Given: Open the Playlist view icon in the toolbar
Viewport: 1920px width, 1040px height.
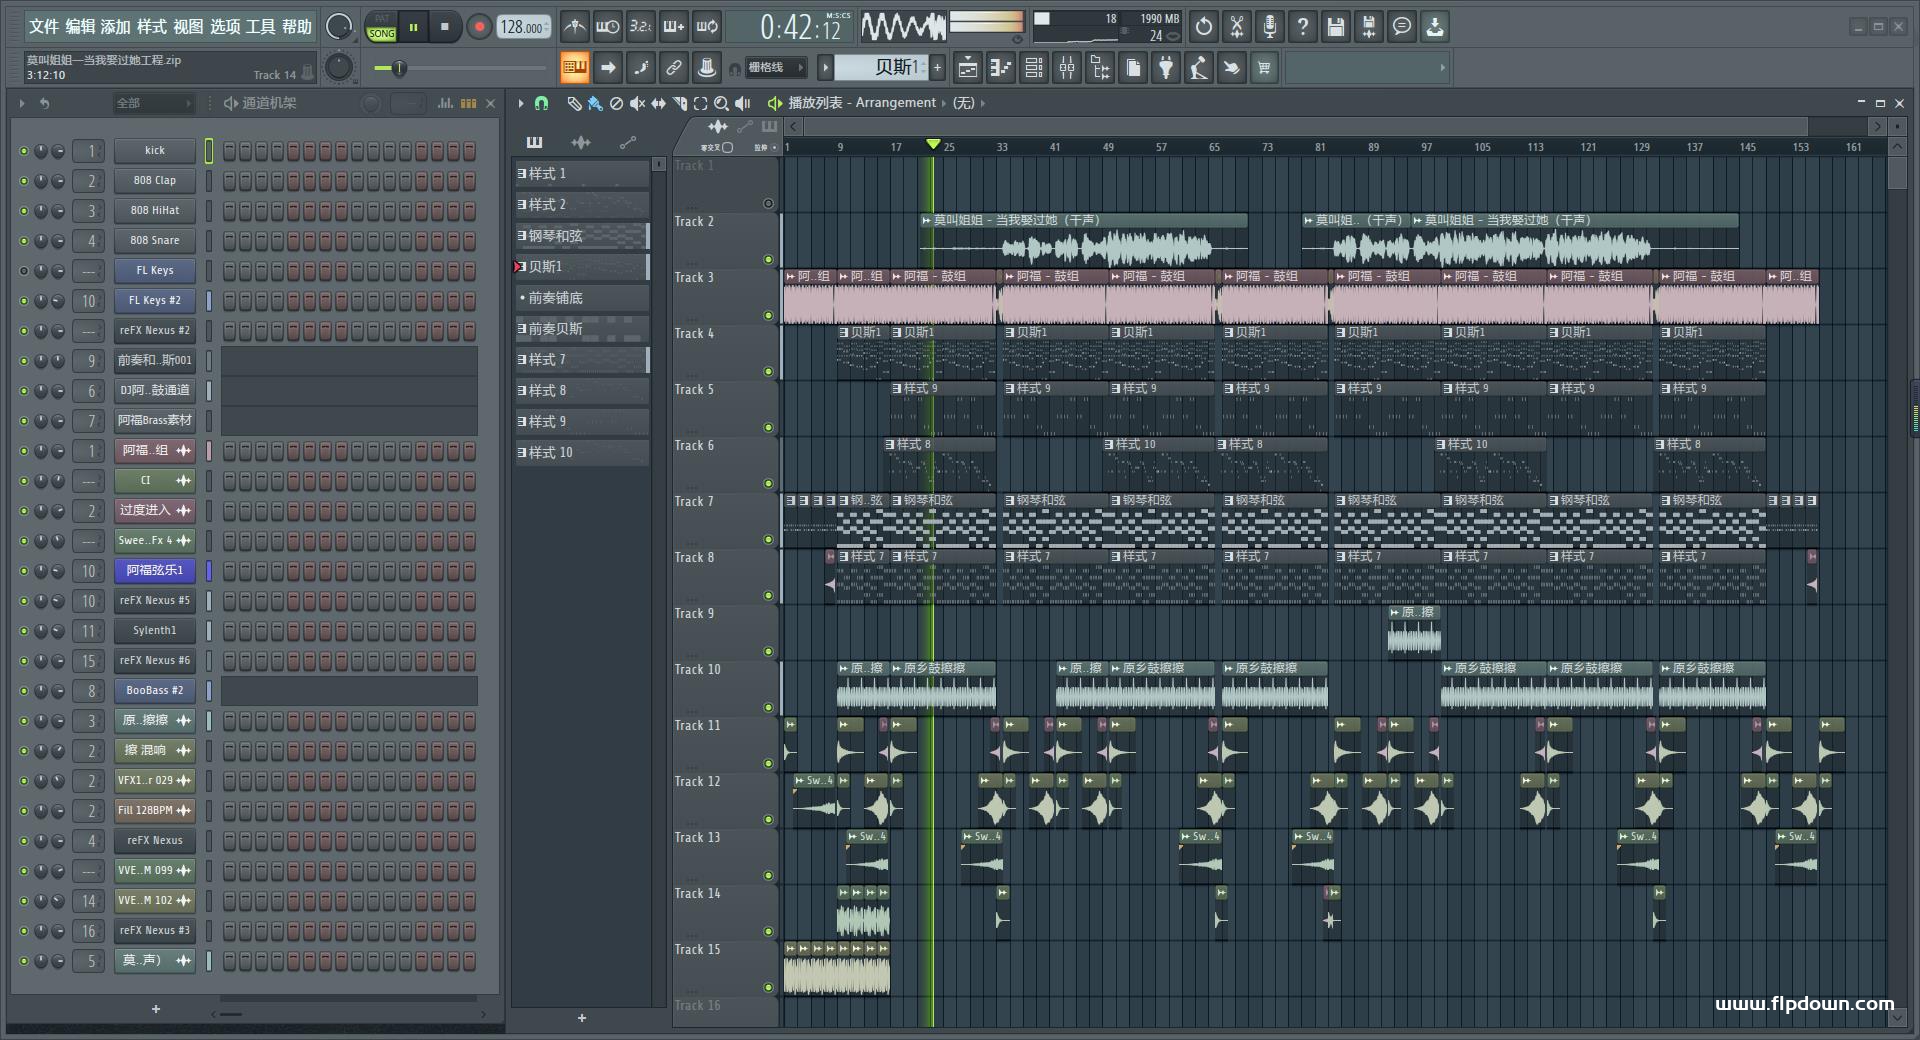Looking at the screenshot, I should [x=968, y=68].
